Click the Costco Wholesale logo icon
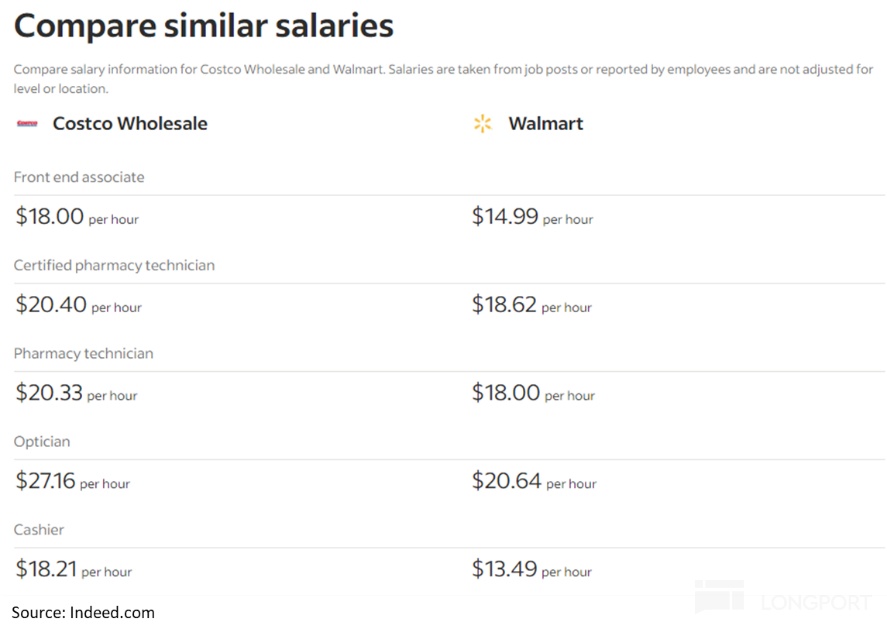887x629 pixels. click(x=27, y=124)
